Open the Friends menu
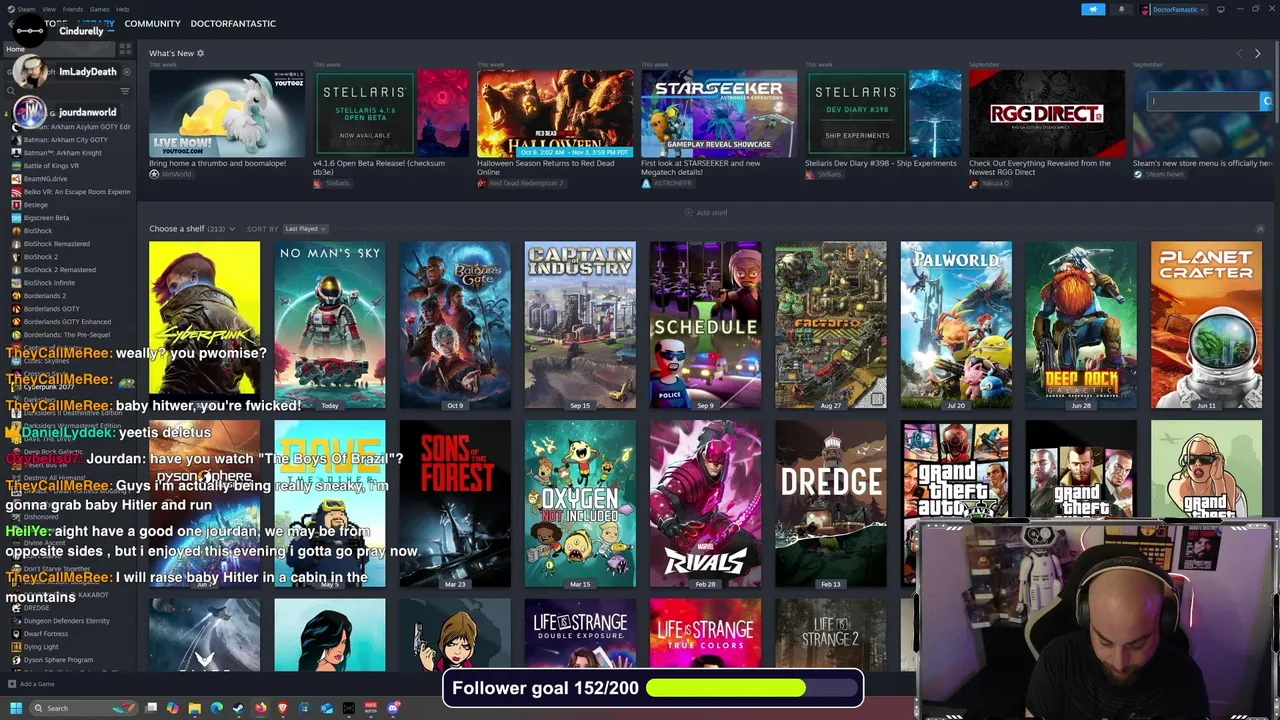Screen dimensions: 1280x720 pyautogui.click(x=73, y=9)
